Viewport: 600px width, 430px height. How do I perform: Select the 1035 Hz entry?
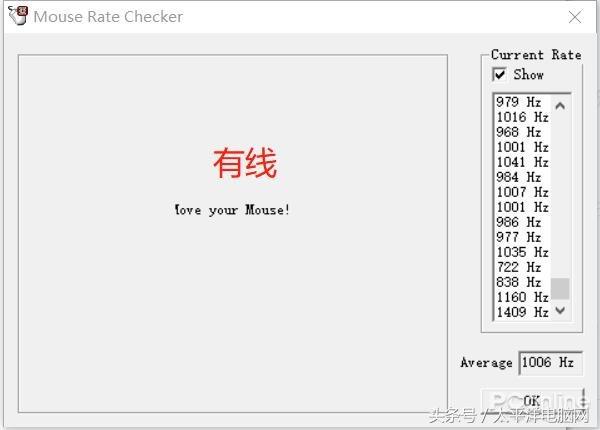coord(522,252)
